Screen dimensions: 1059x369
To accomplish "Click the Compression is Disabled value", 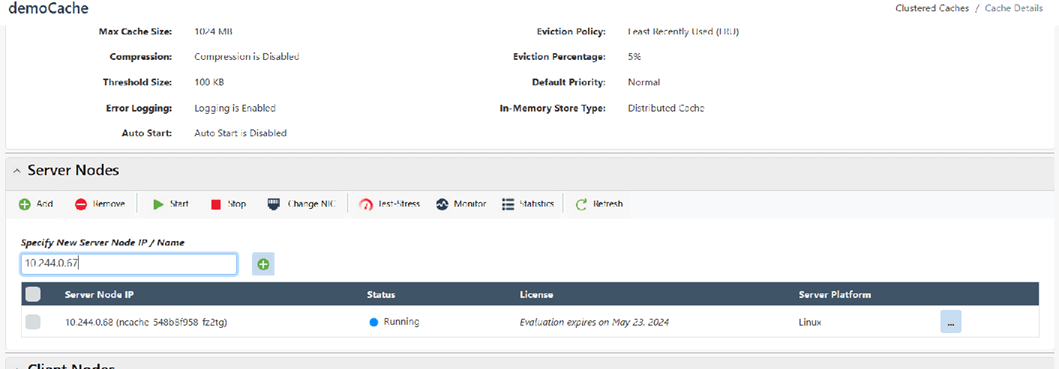I will tap(247, 57).
